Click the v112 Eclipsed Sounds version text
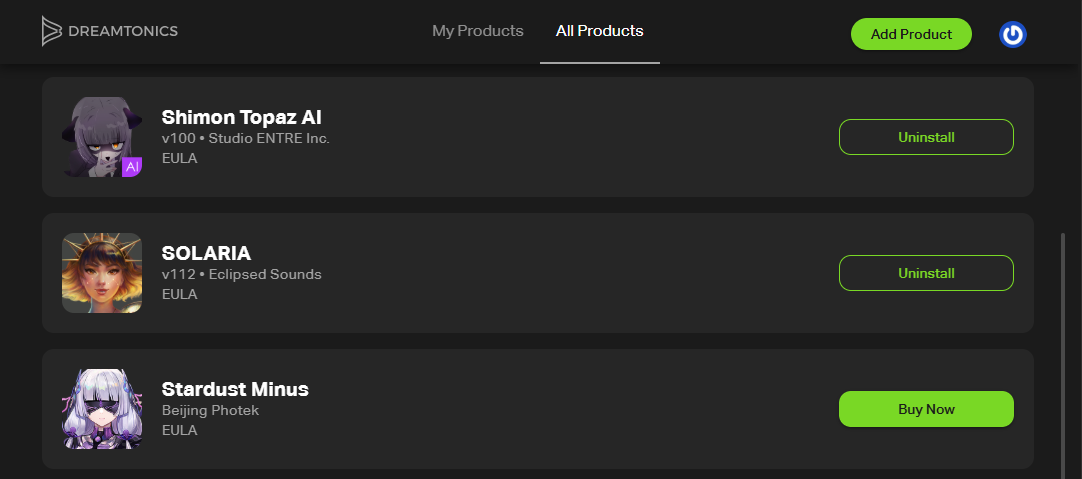This screenshot has height=479, width=1082. pyautogui.click(x=242, y=274)
